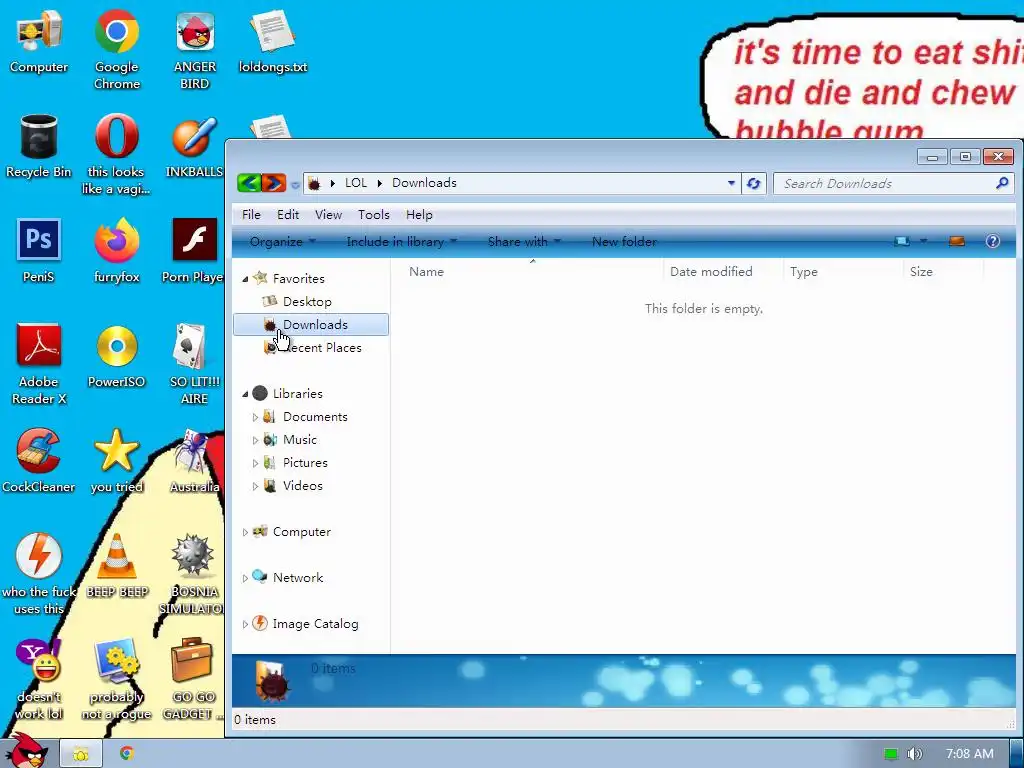This screenshot has width=1024, height=768.
Task: Select the furryfox Firefox icon
Action: click(x=117, y=251)
